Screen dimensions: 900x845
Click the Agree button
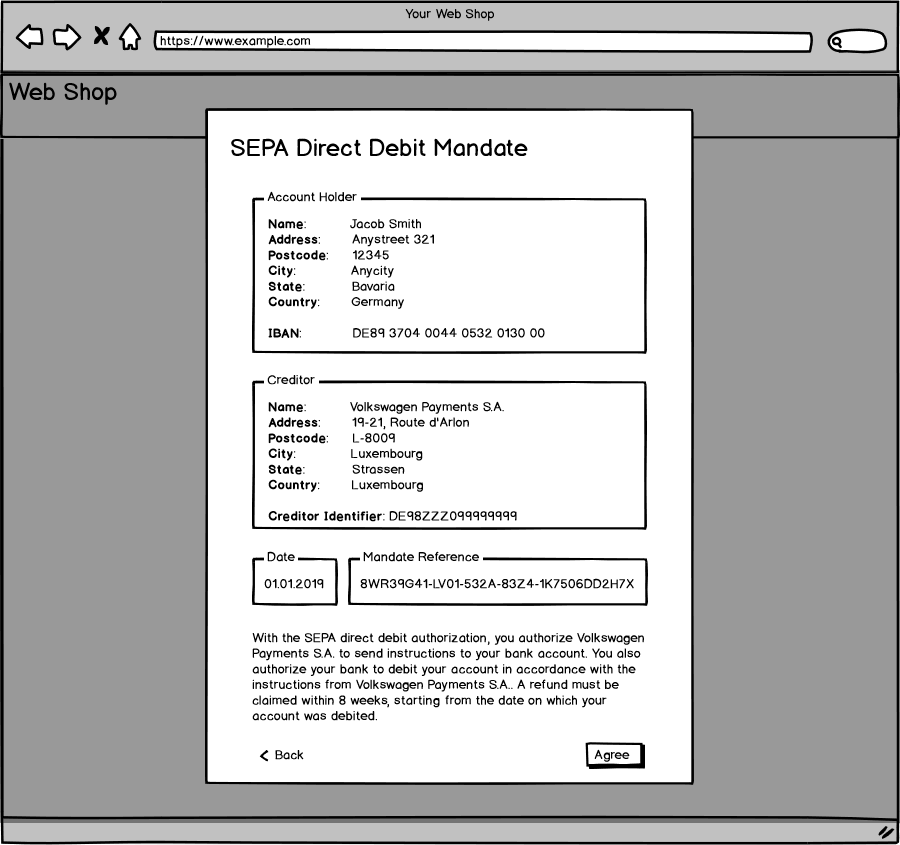615,755
